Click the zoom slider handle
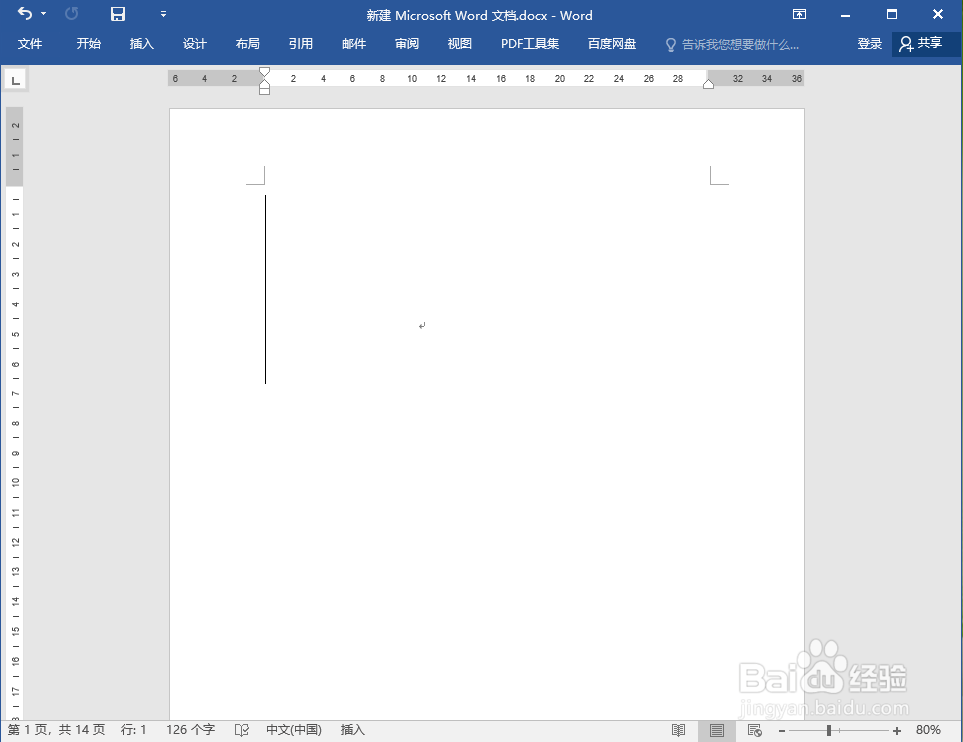This screenshot has height=742, width=963. 829,730
